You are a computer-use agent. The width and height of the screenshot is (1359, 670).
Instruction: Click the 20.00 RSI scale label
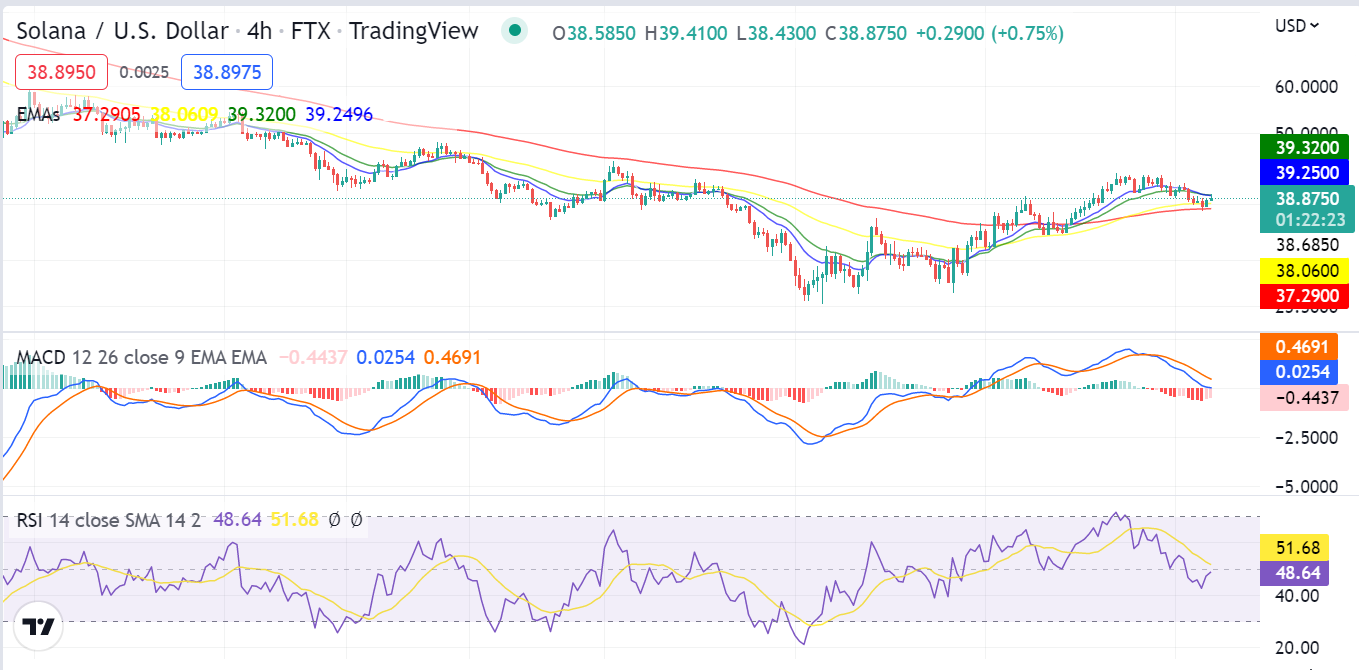(x=1296, y=647)
